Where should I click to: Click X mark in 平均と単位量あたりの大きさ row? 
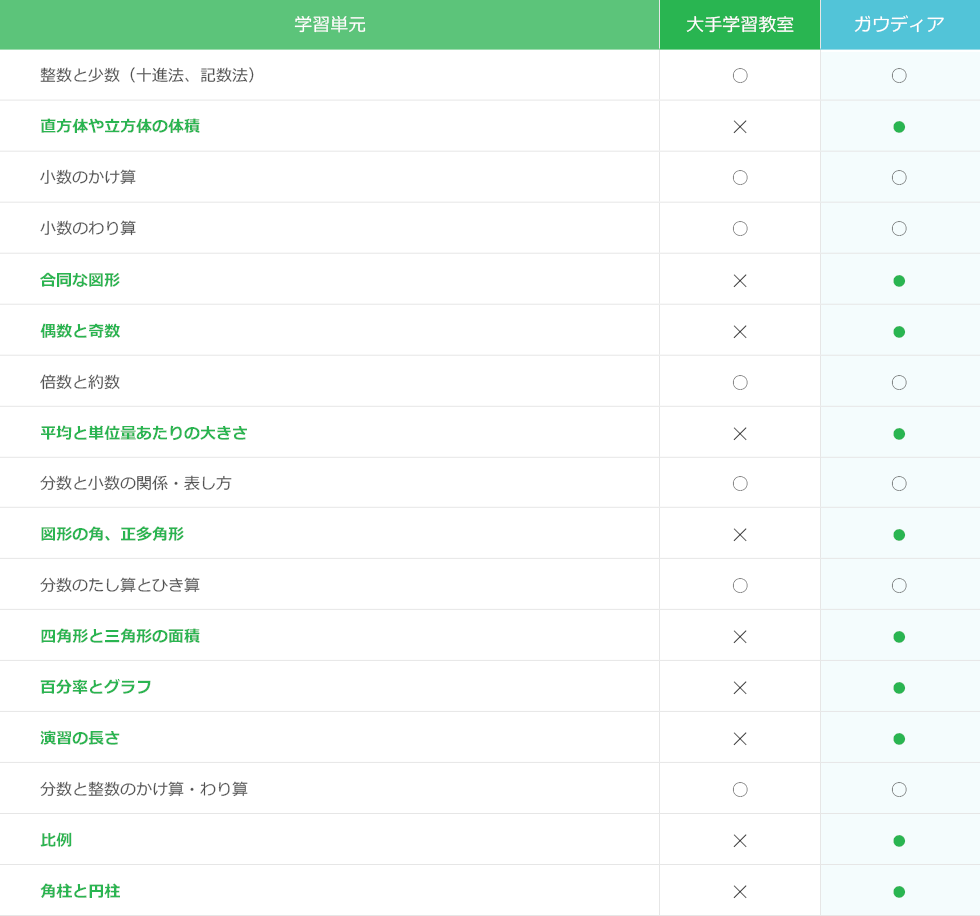coord(740,434)
